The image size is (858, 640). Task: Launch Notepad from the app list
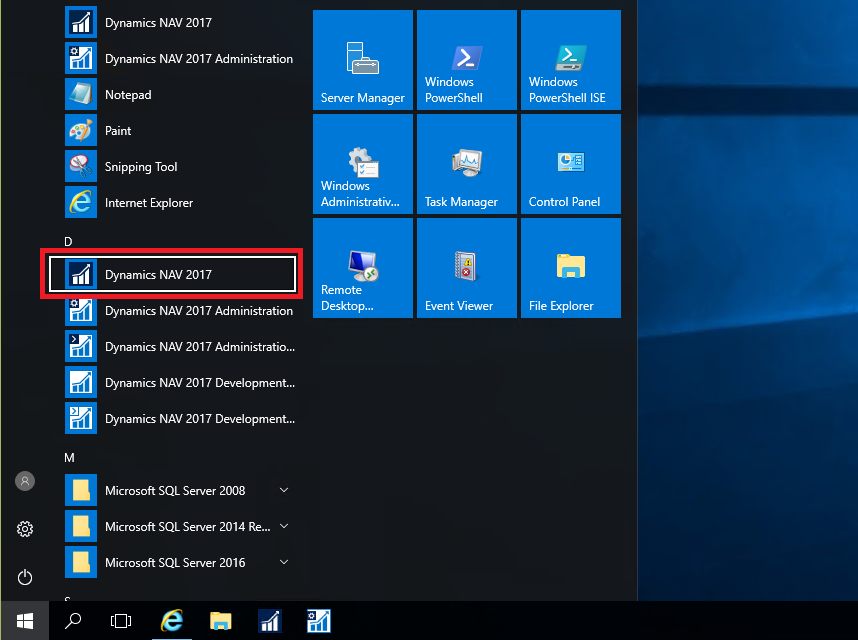coord(179,95)
